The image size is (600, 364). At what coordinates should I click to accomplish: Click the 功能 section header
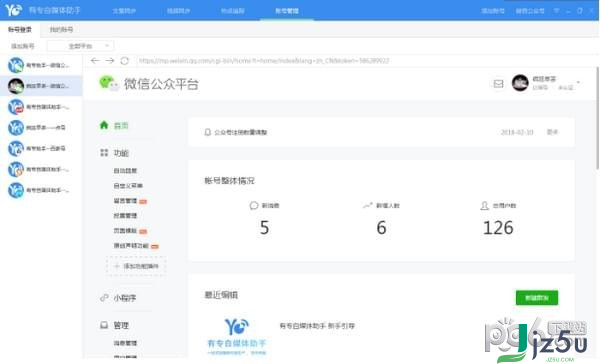[121, 153]
